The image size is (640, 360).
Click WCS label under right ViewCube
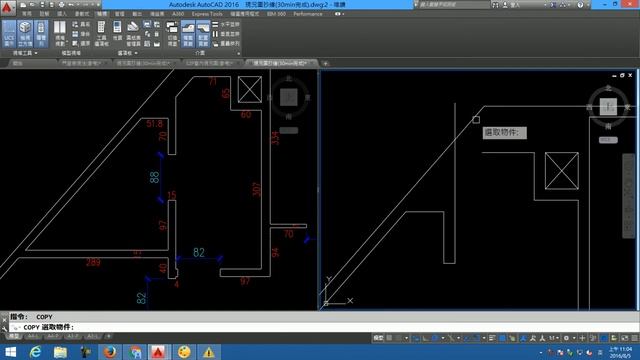[608, 140]
